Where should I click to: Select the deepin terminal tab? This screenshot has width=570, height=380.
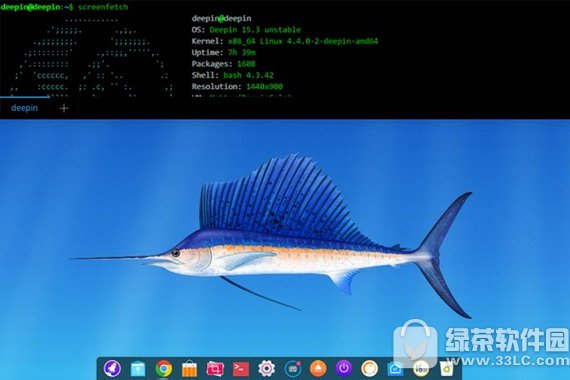24,108
